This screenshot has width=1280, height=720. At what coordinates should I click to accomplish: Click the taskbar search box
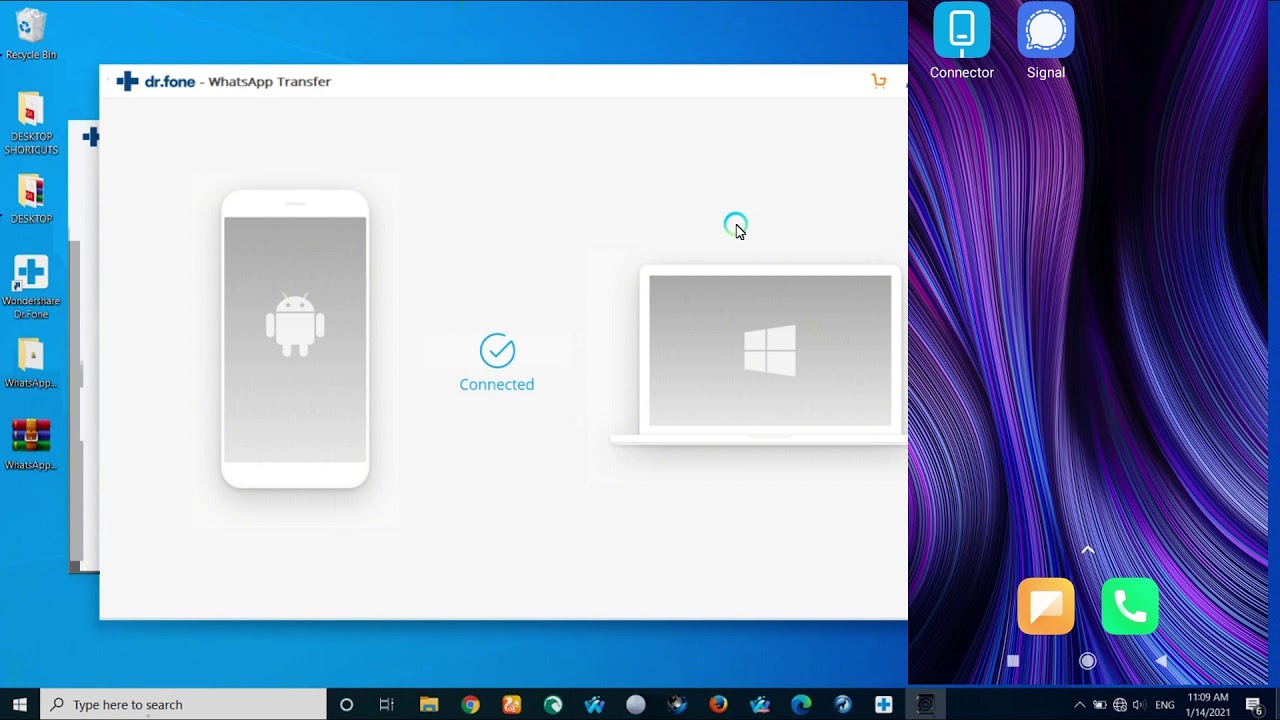[x=183, y=704]
